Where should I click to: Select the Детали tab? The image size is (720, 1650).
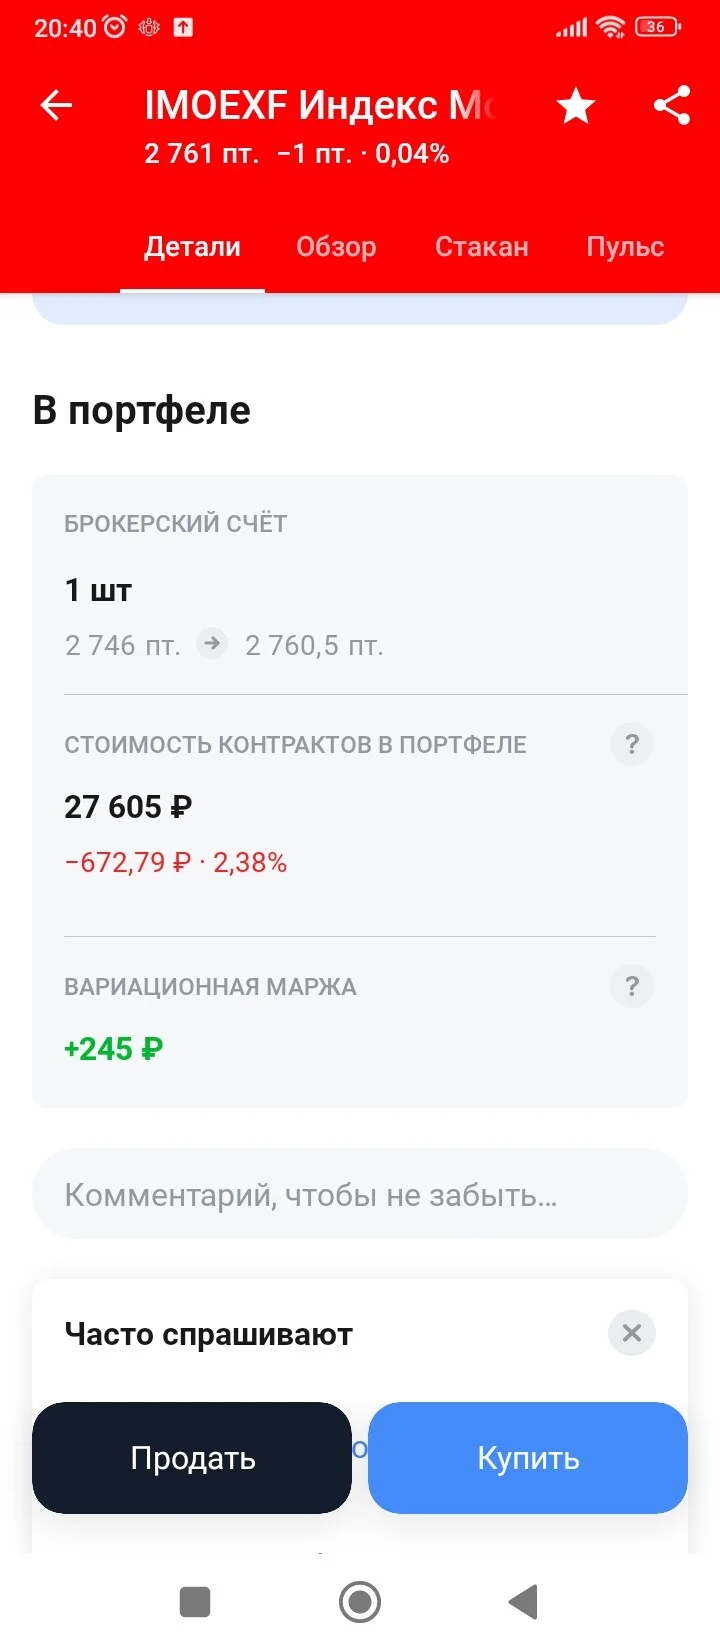(192, 247)
